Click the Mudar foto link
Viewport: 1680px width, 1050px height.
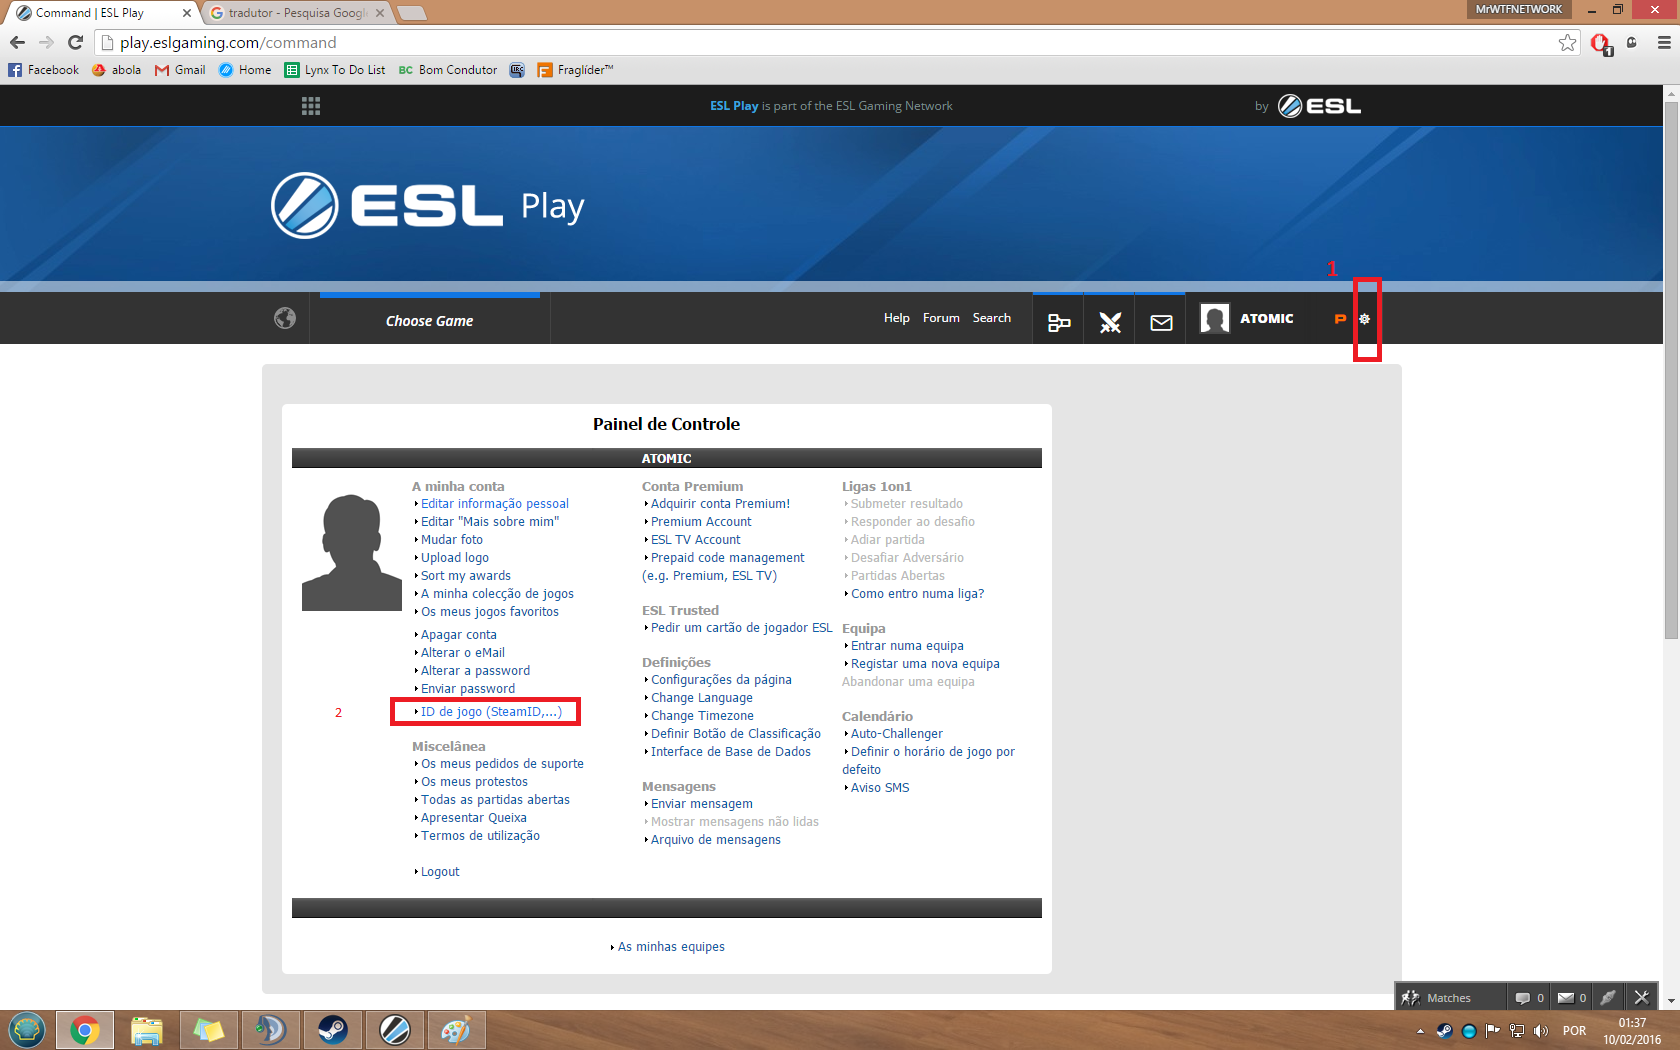tap(452, 540)
